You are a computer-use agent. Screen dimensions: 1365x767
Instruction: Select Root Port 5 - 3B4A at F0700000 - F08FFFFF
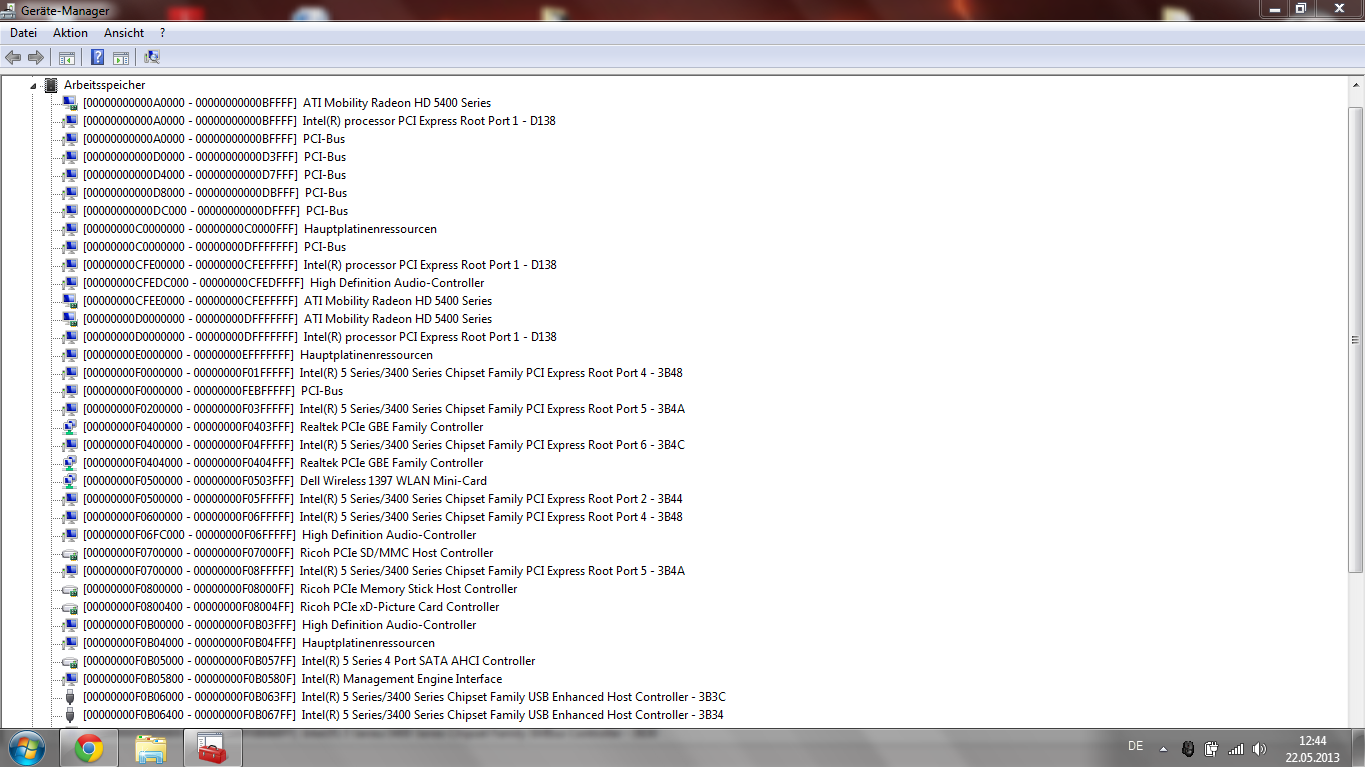coord(384,571)
